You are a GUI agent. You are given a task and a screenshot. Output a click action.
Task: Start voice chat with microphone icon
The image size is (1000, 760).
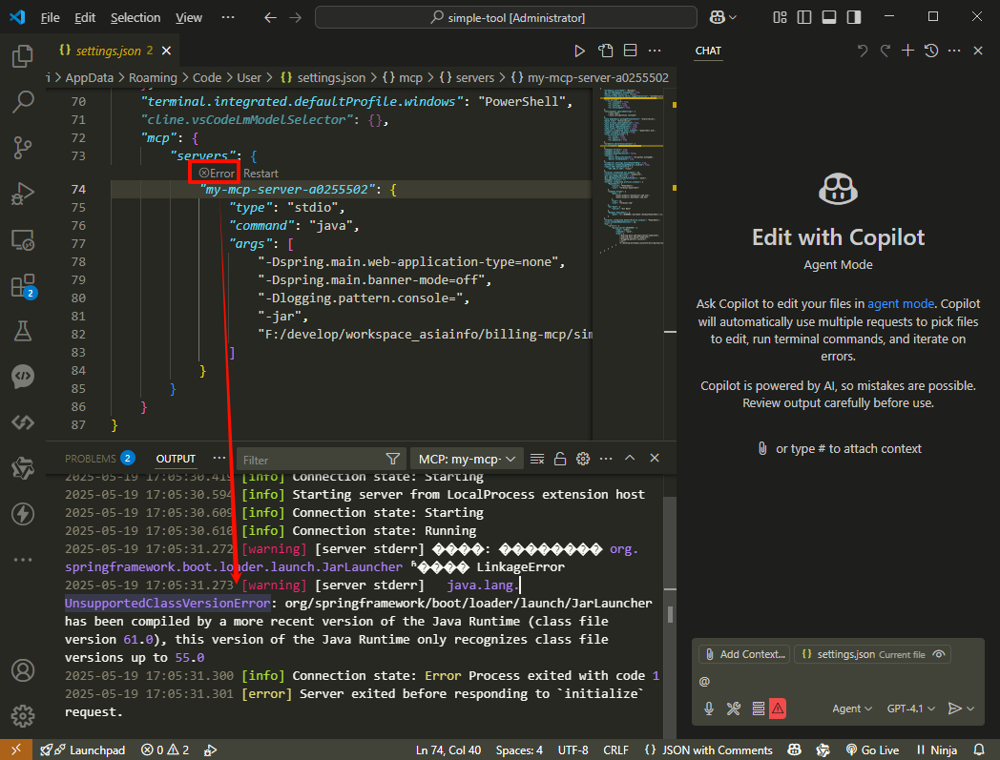coord(709,708)
